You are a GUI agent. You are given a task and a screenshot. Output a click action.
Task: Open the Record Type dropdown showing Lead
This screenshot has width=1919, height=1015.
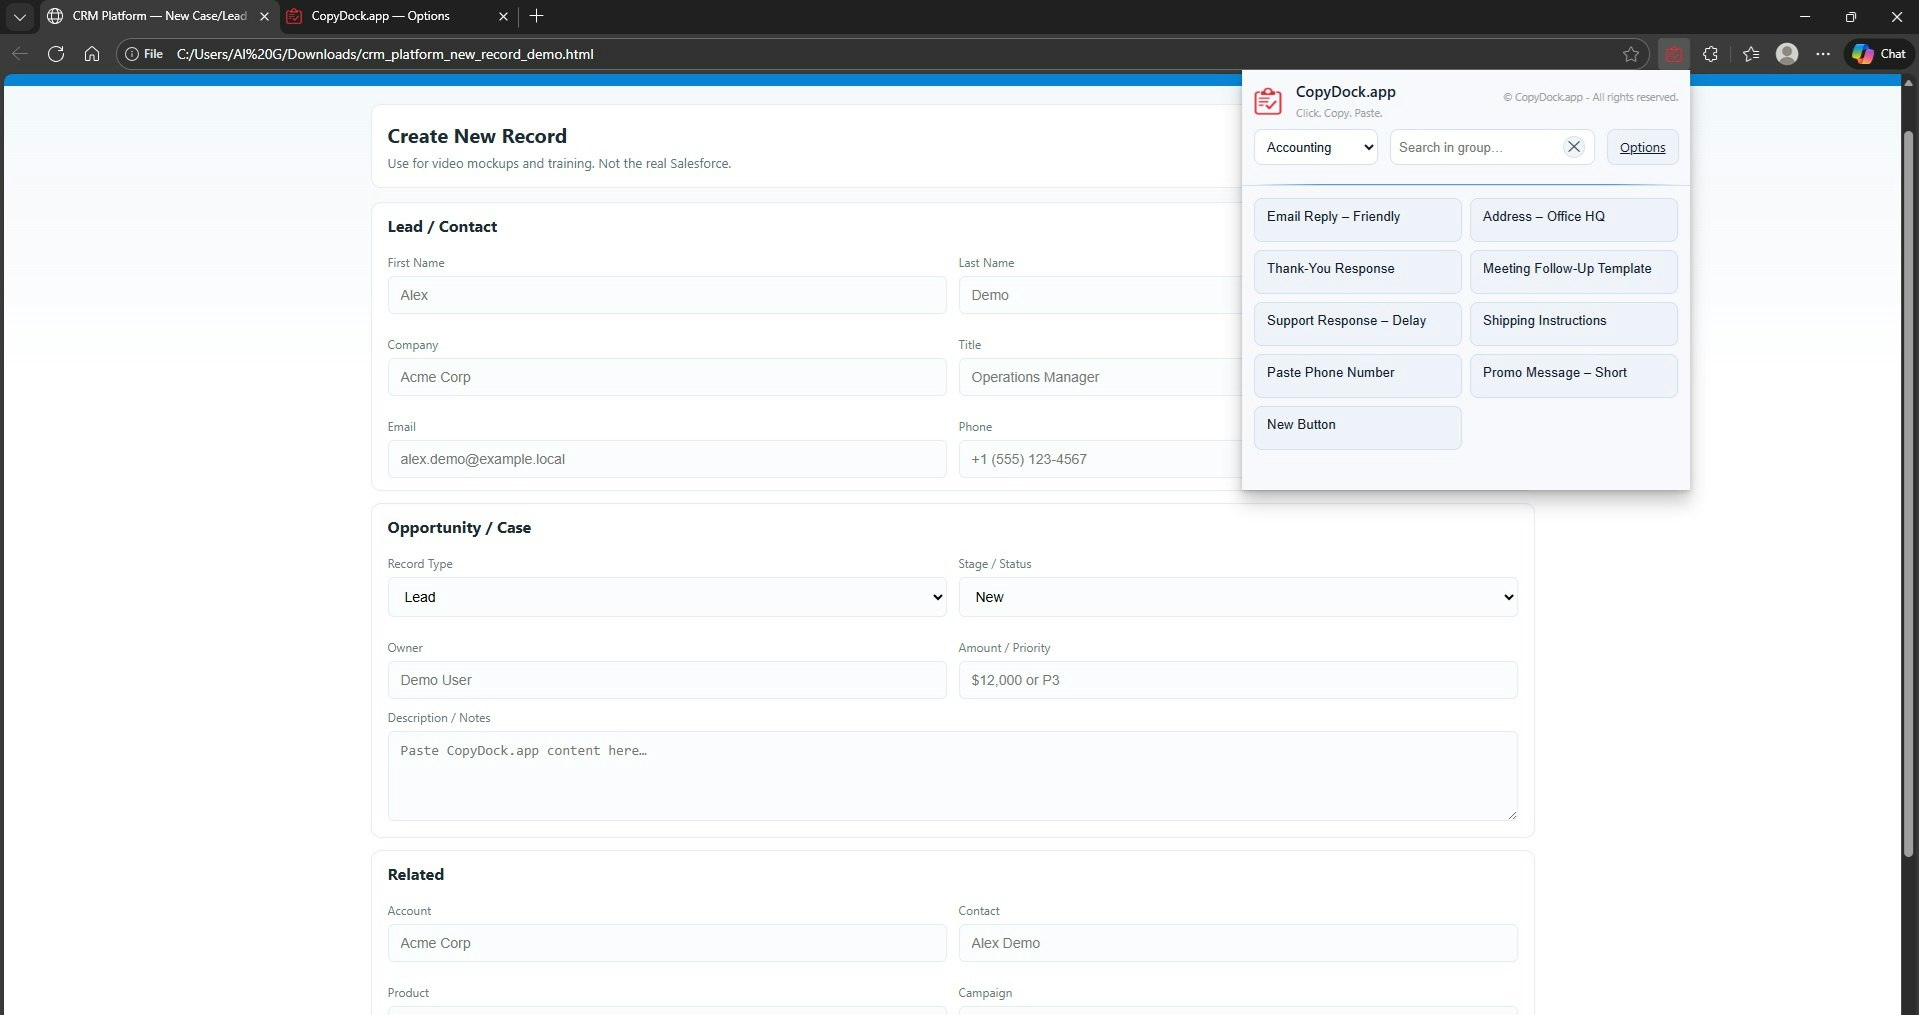point(666,596)
